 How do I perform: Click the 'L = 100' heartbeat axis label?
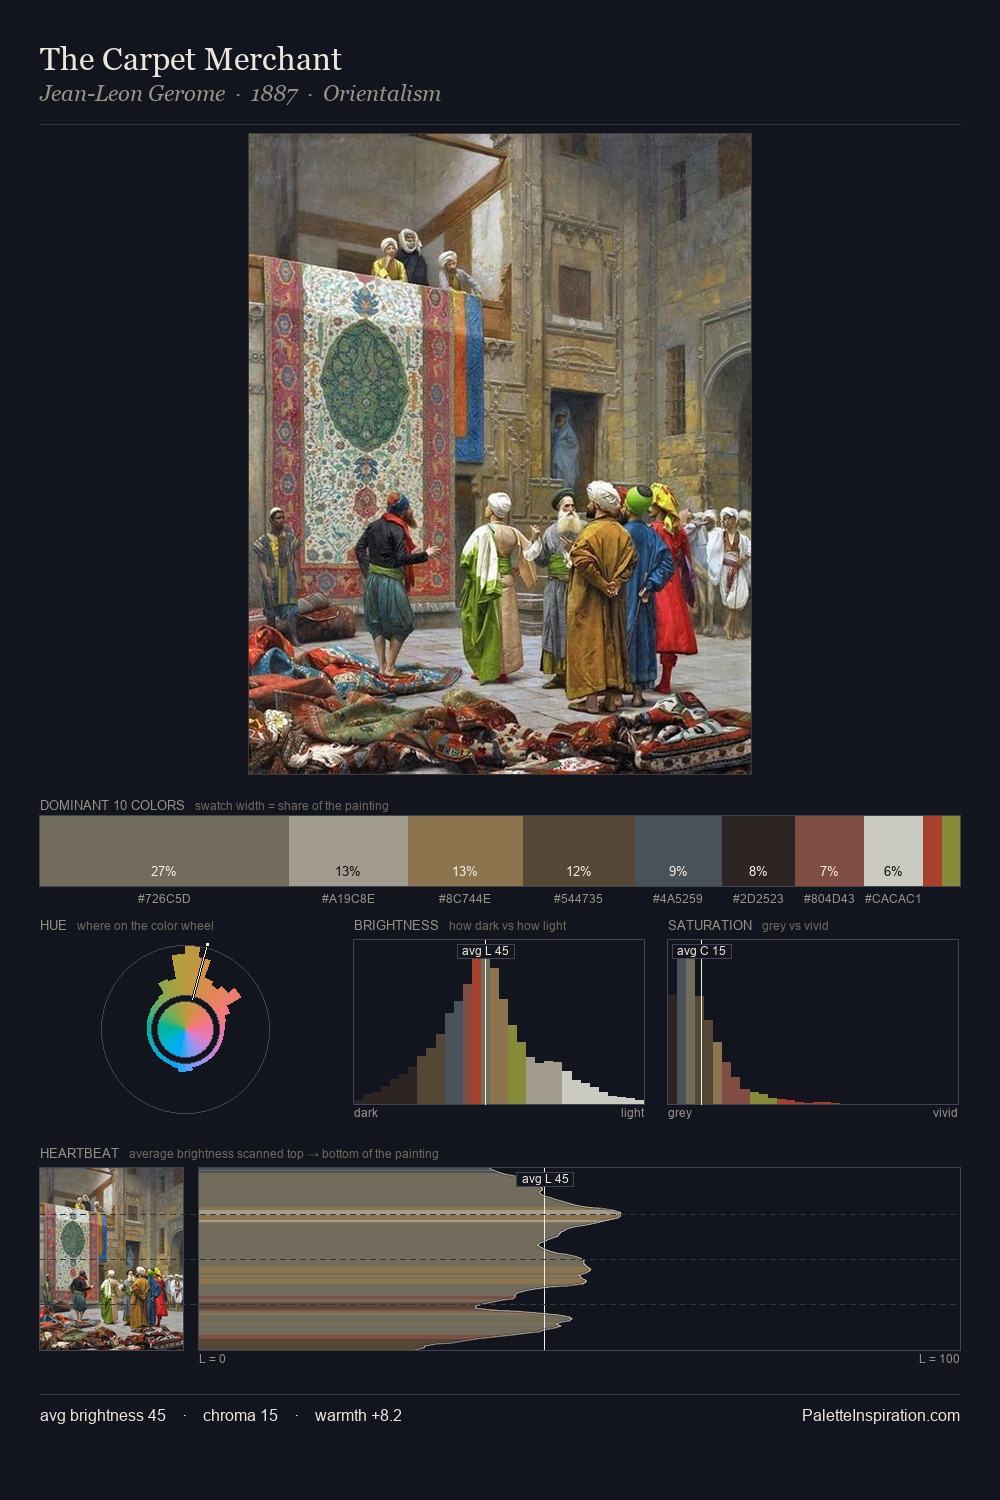(x=939, y=1359)
